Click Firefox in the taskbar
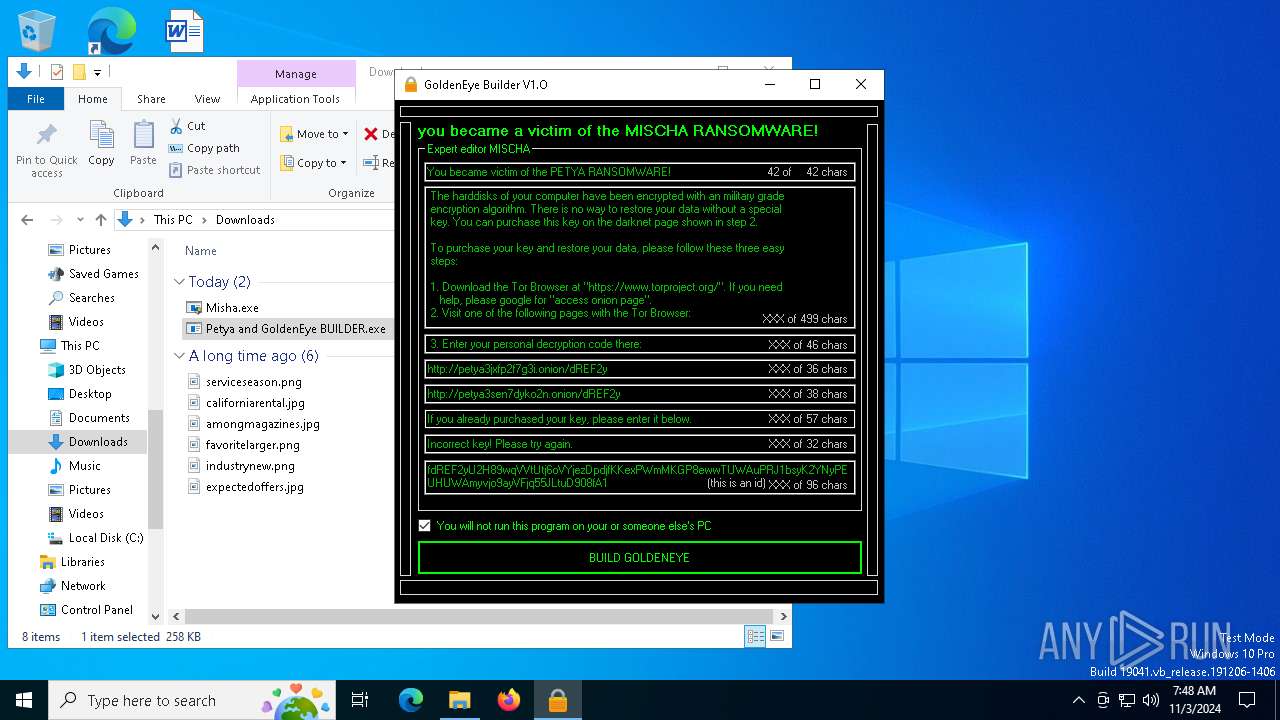This screenshot has height=720, width=1280. [509, 700]
